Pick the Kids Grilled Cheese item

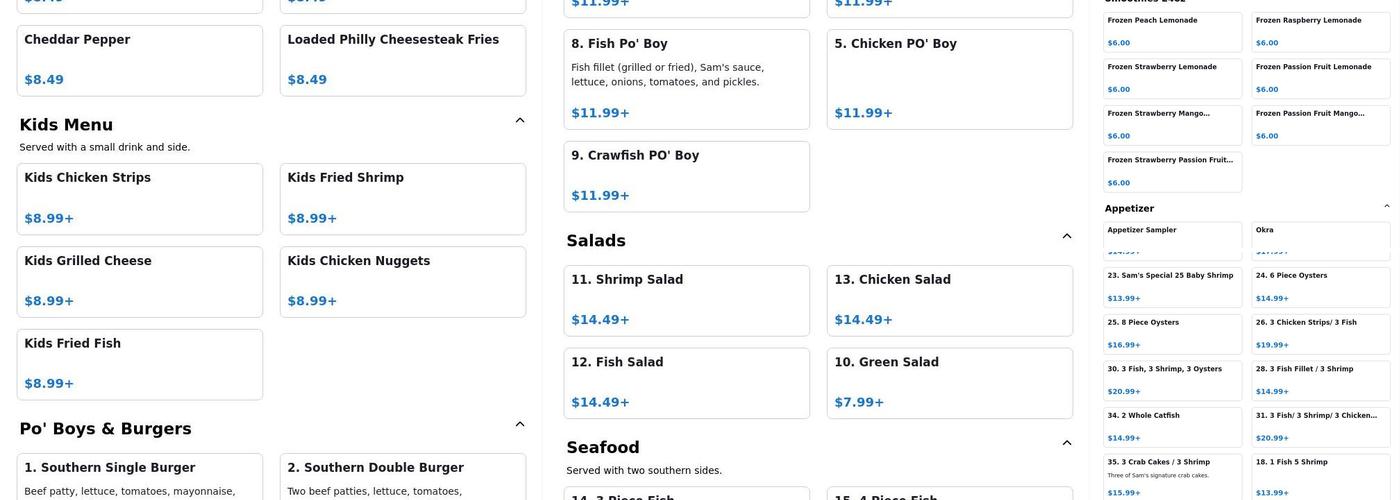point(140,281)
